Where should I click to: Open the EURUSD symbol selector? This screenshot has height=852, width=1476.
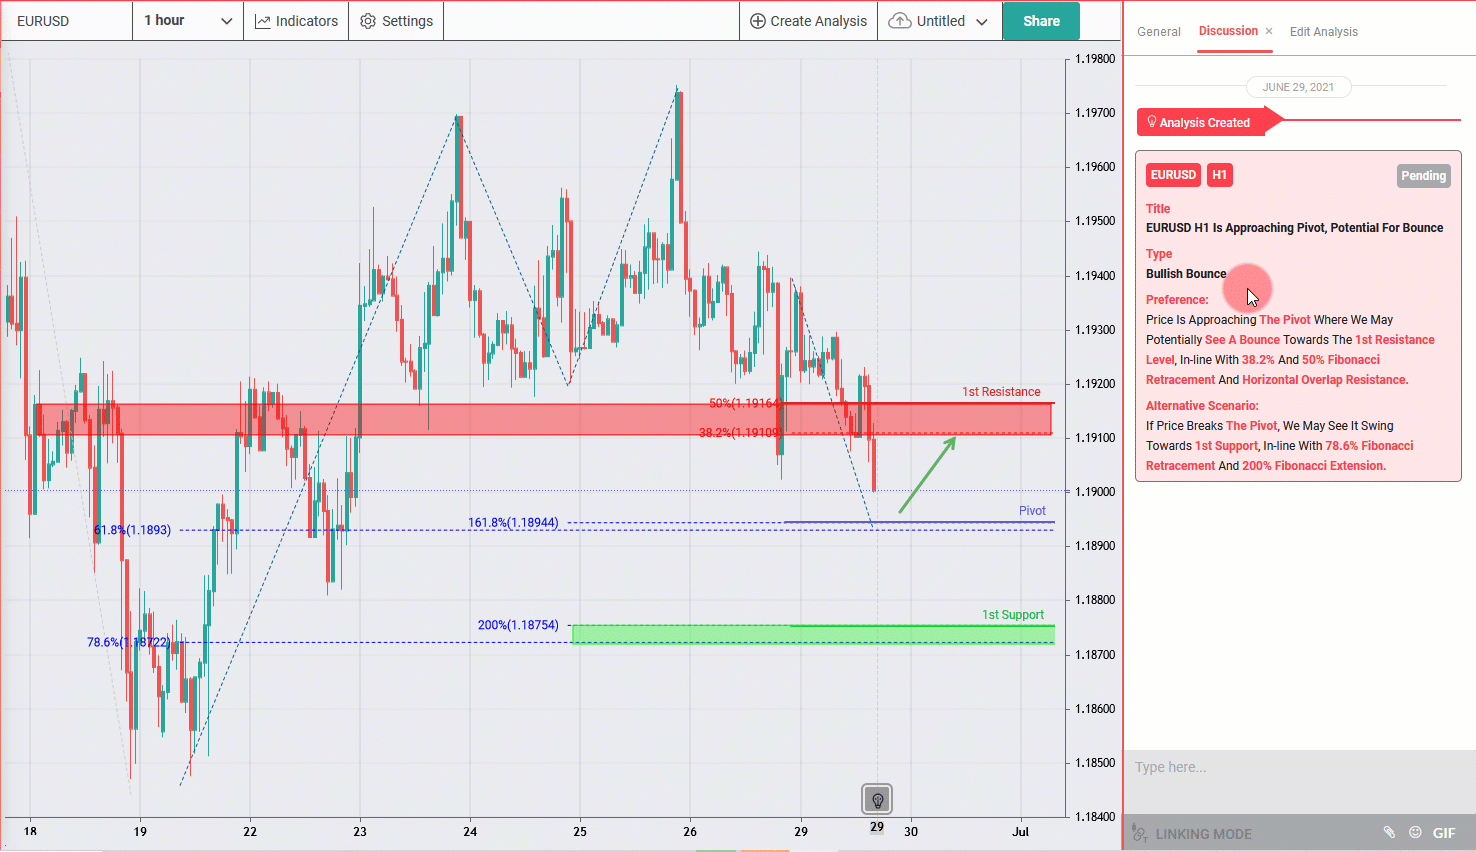coord(66,21)
